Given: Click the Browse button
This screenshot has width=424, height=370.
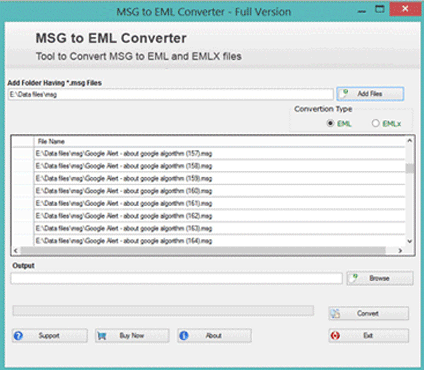Looking at the screenshot, I should pos(380,278).
